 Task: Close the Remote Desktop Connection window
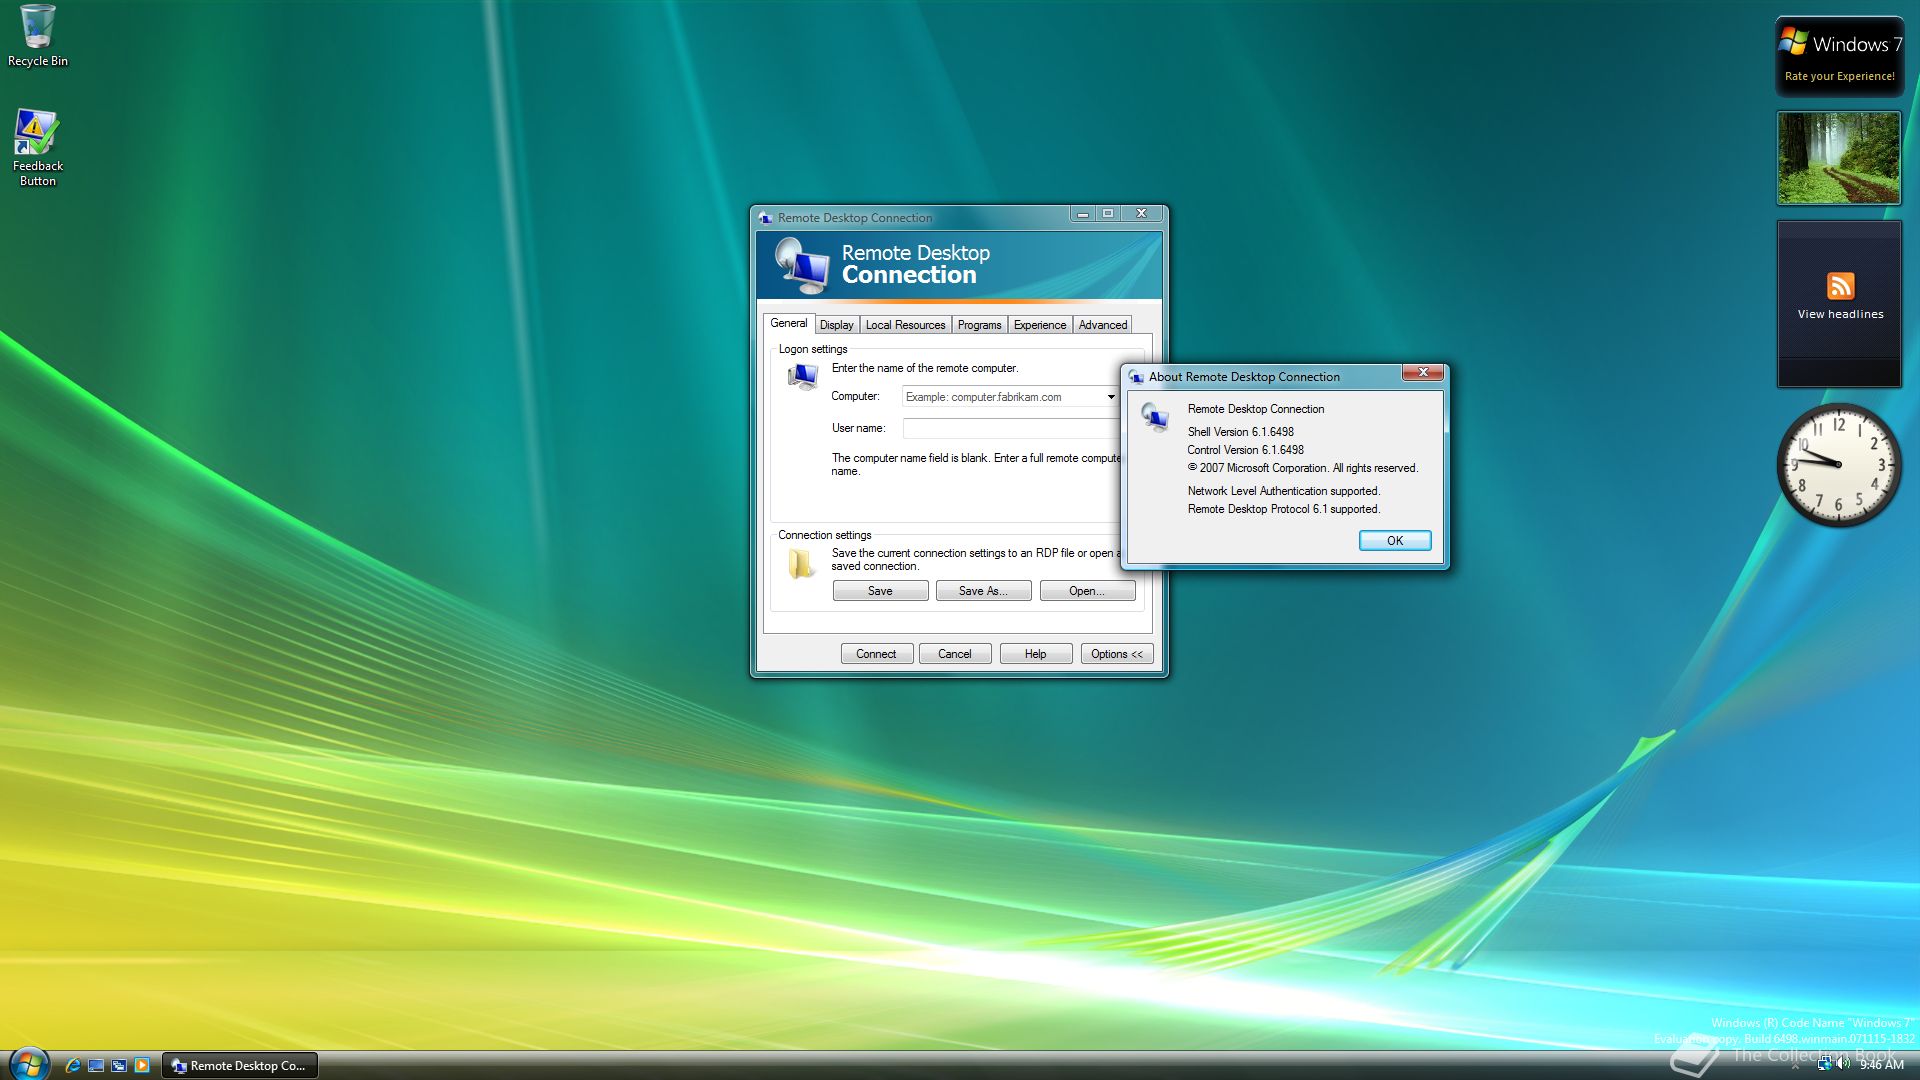tap(1141, 213)
